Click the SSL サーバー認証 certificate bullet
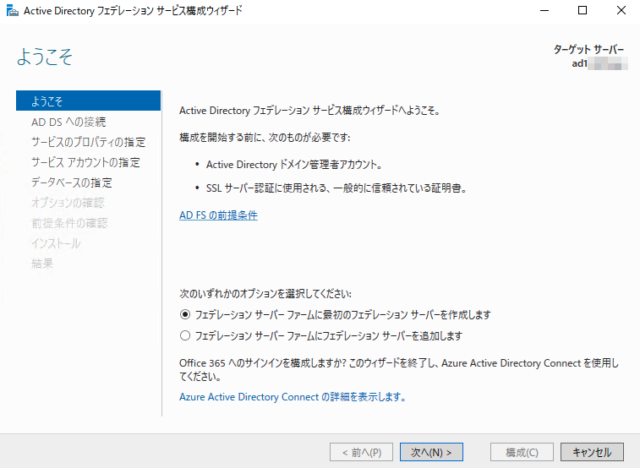The width and height of the screenshot is (640, 468). tap(336, 188)
